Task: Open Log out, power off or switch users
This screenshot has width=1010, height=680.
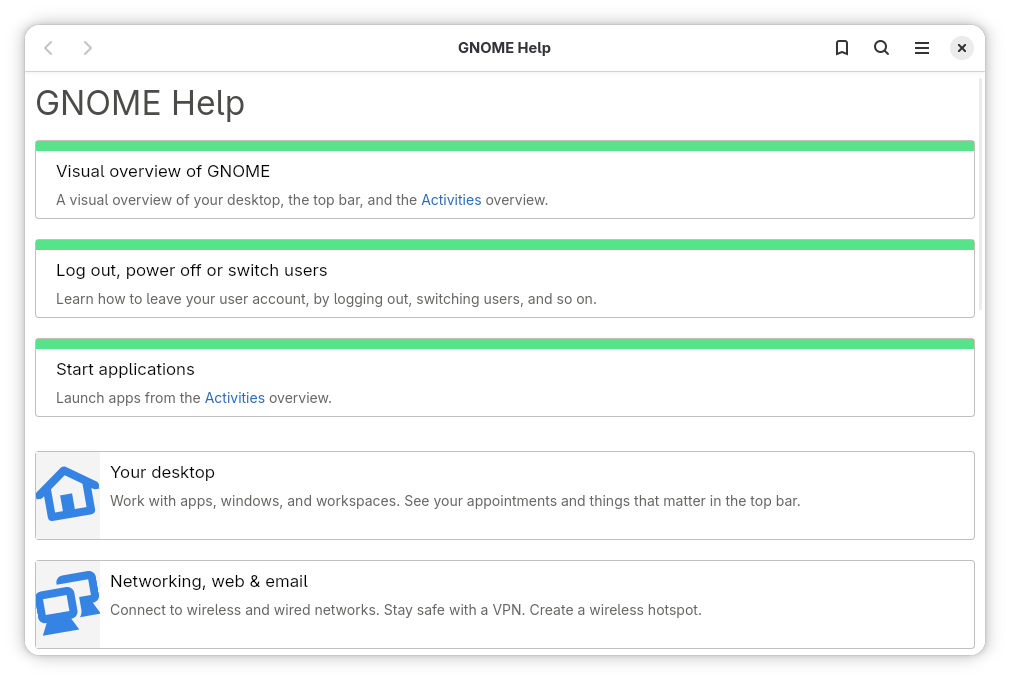Action: click(191, 270)
